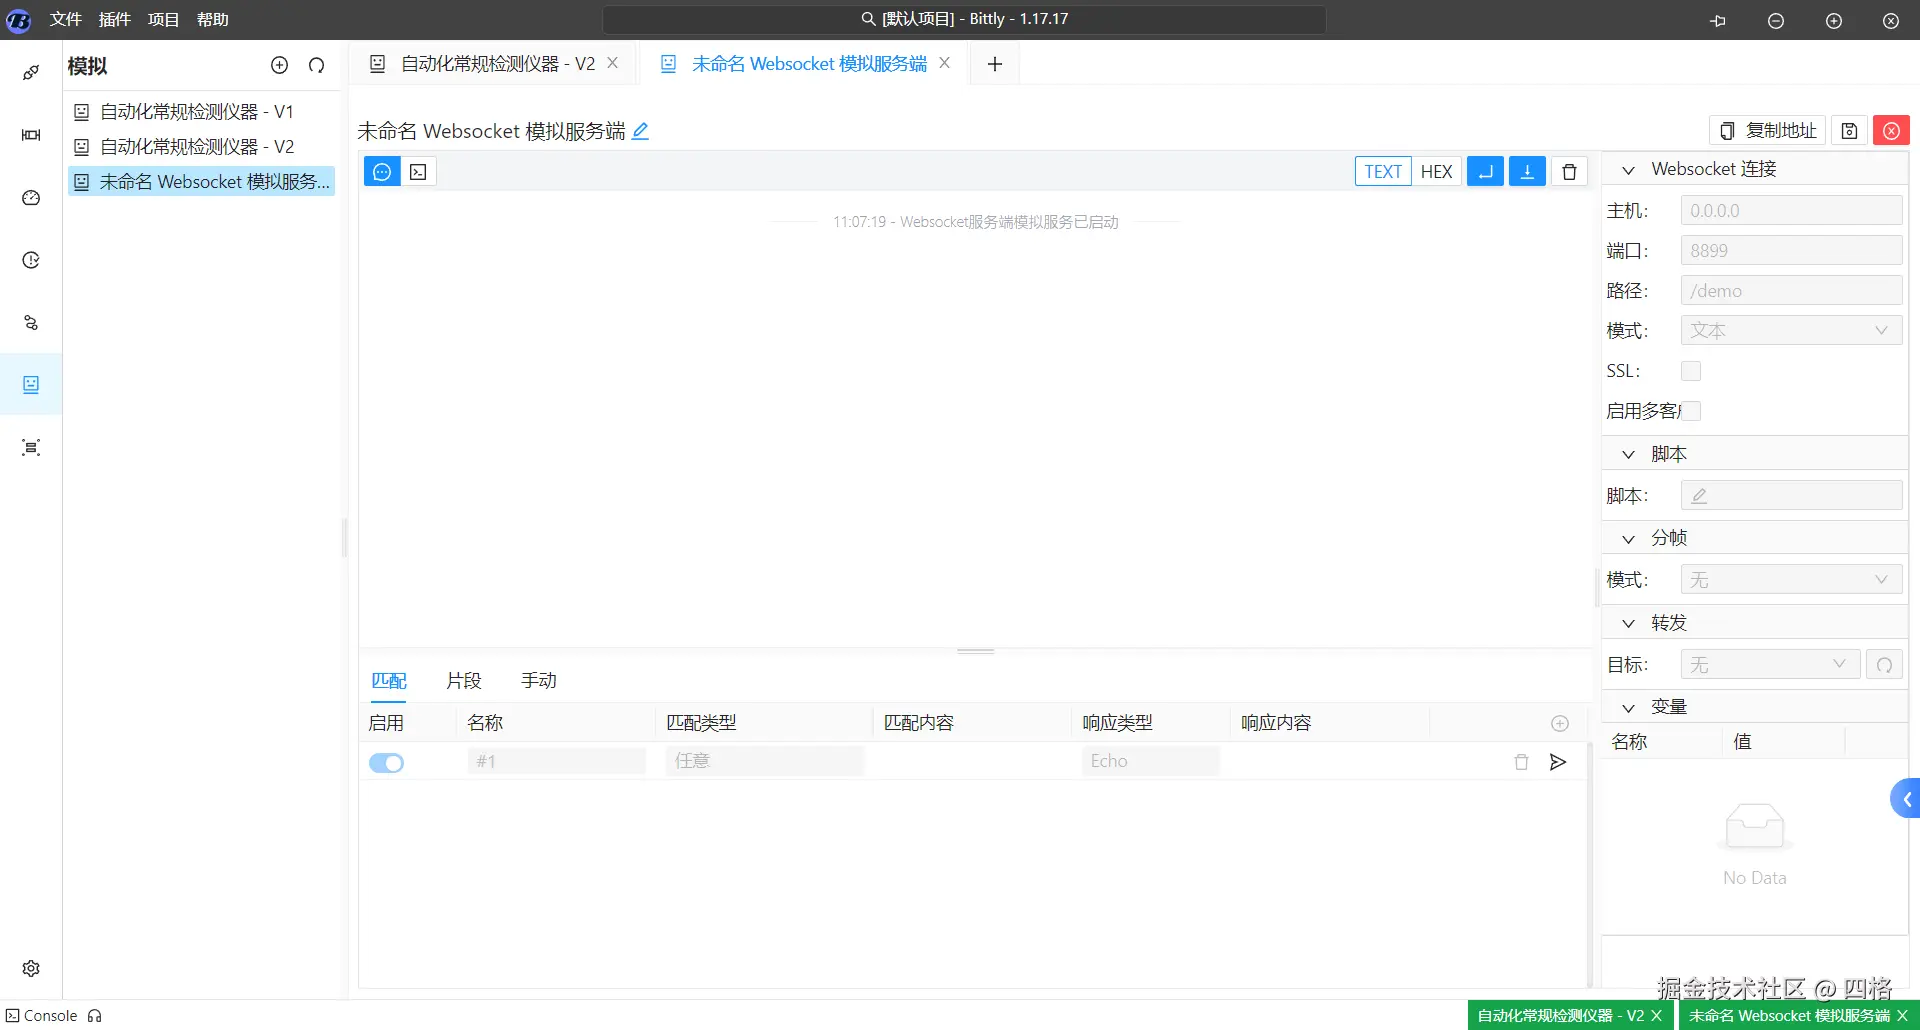Click the 脚本 script input field
Viewport: 1920px width, 1030px height.
click(x=1791, y=496)
